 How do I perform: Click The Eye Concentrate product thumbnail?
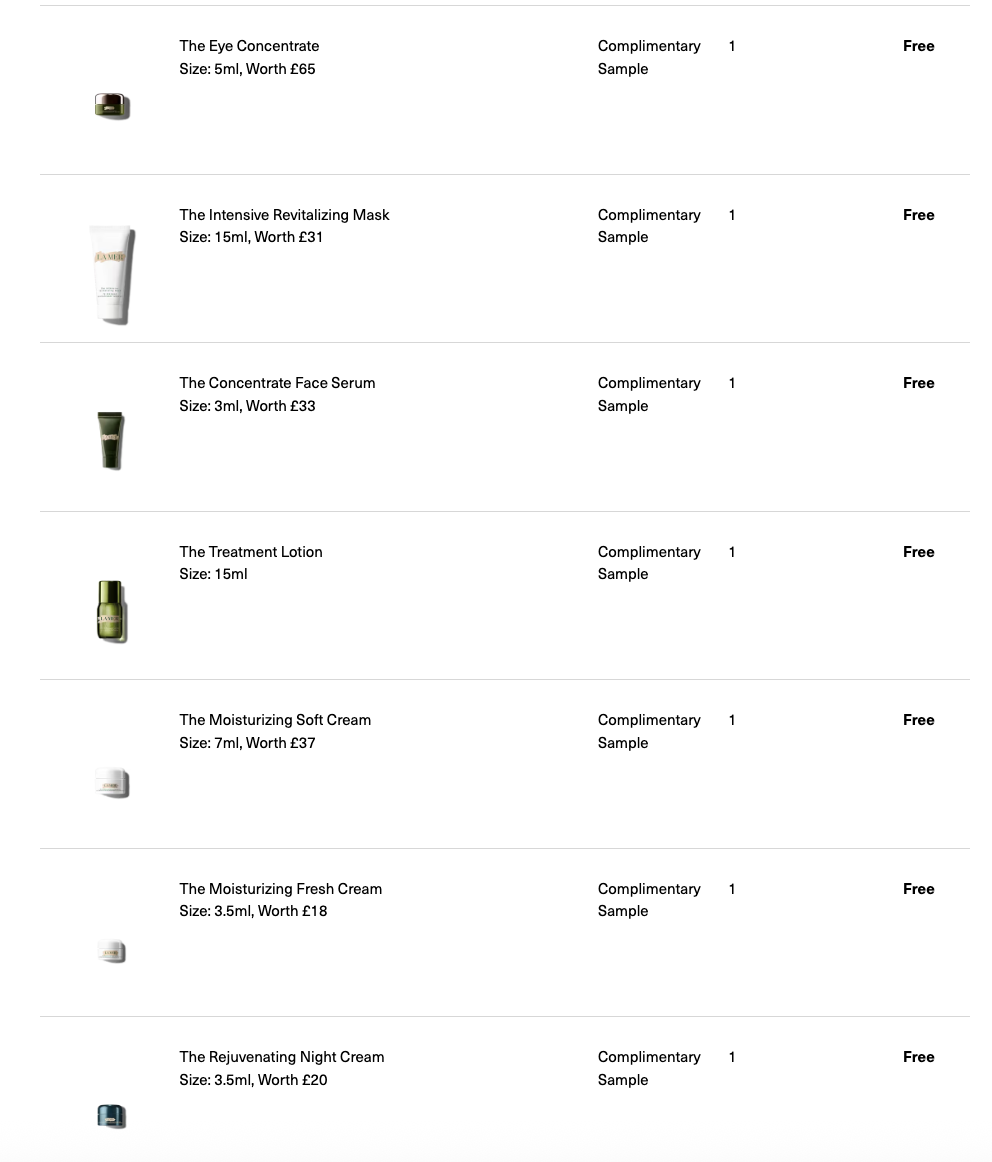[x=112, y=105]
